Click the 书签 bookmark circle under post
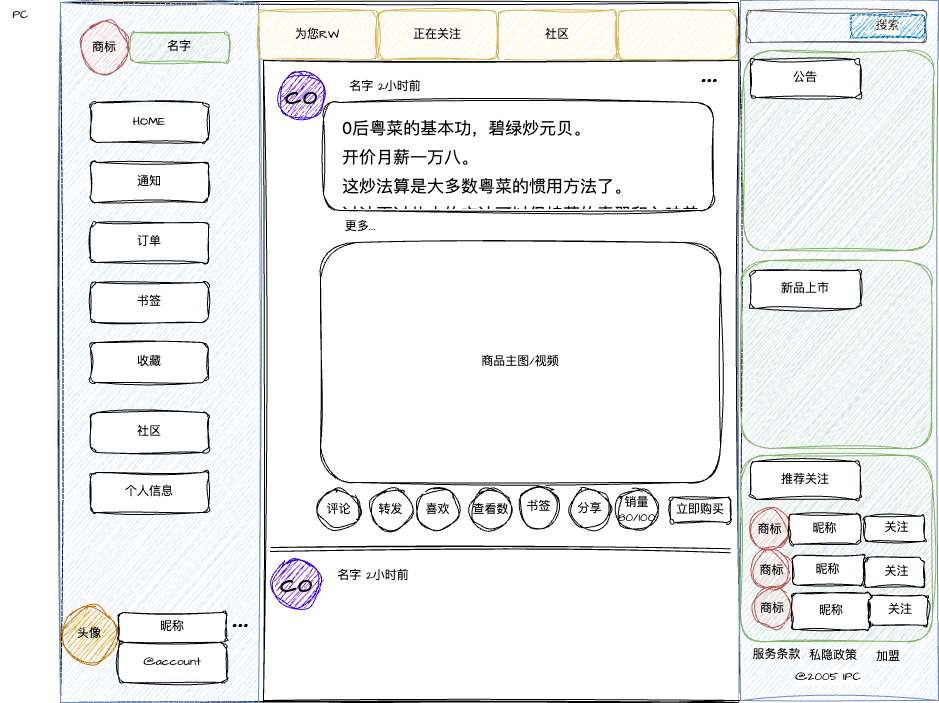 (539, 506)
